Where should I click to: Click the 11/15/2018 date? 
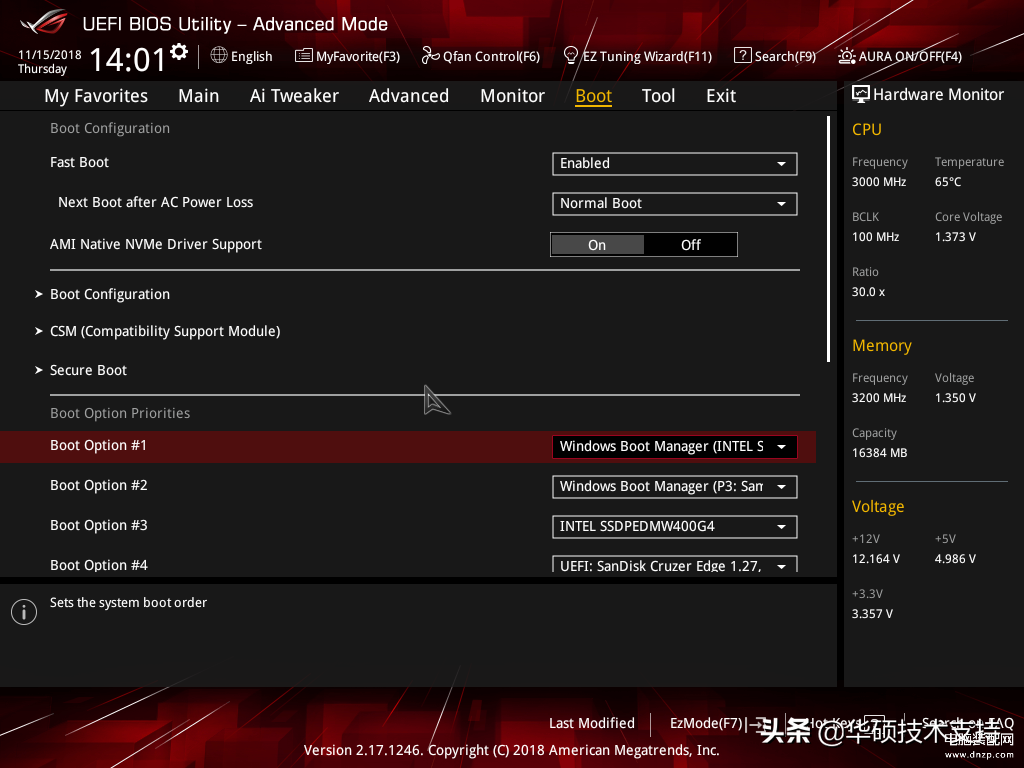(50, 55)
